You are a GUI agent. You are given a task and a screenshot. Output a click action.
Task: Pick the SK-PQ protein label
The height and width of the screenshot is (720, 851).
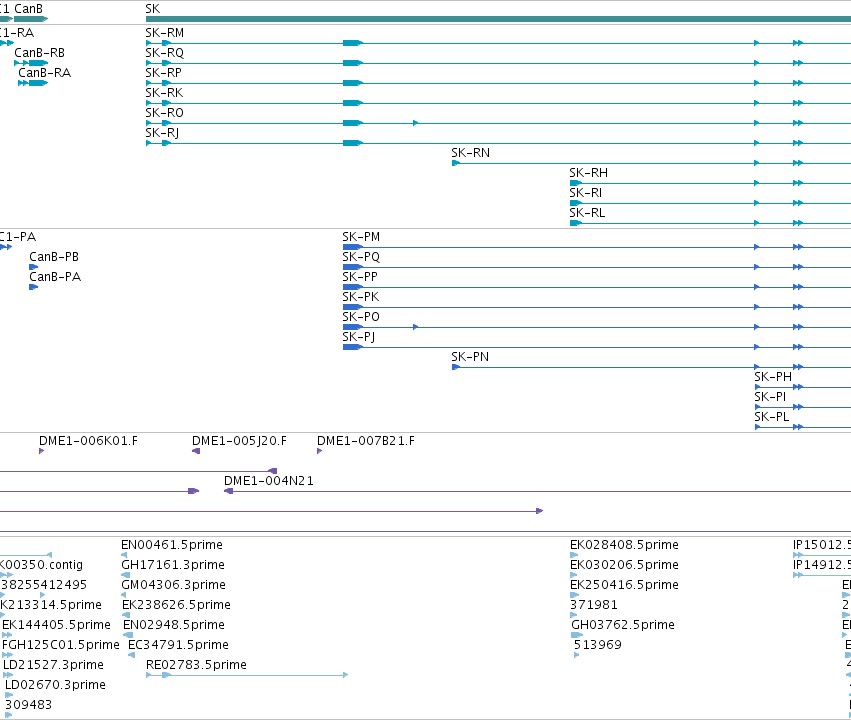361,257
